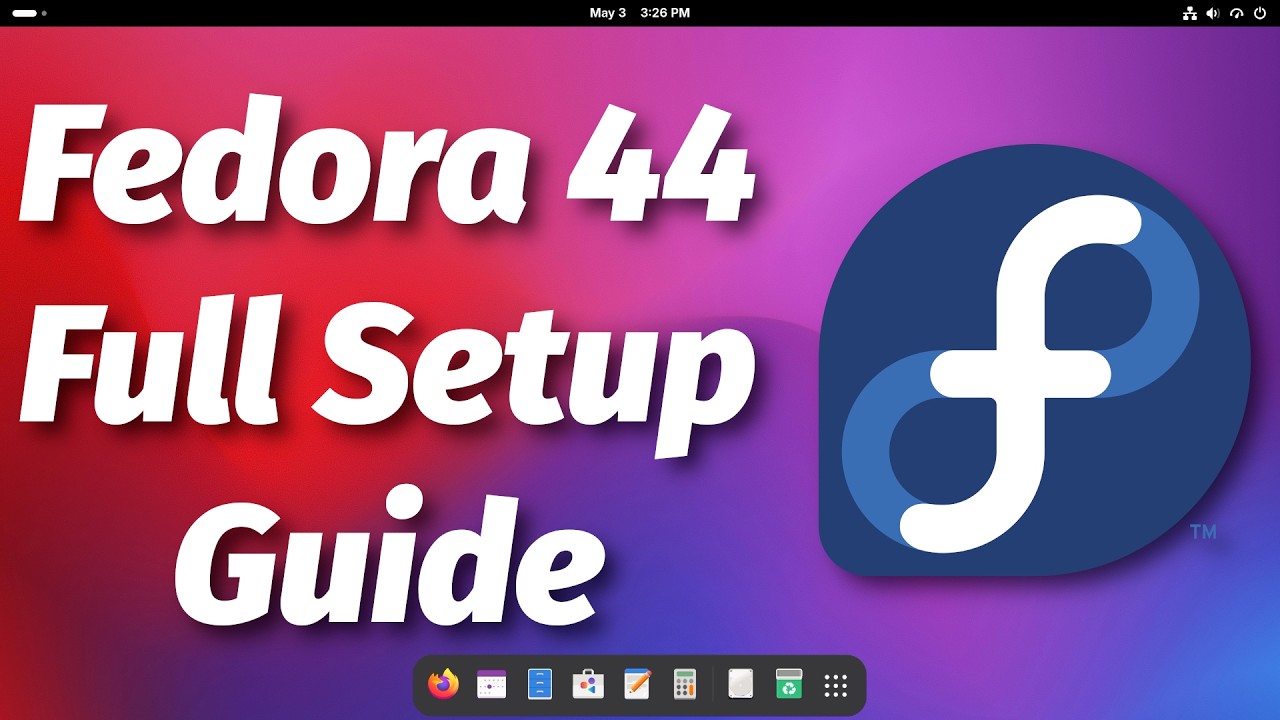Open the power menu icon
The width and height of the screenshot is (1280, 720).
coord(1260,13)
